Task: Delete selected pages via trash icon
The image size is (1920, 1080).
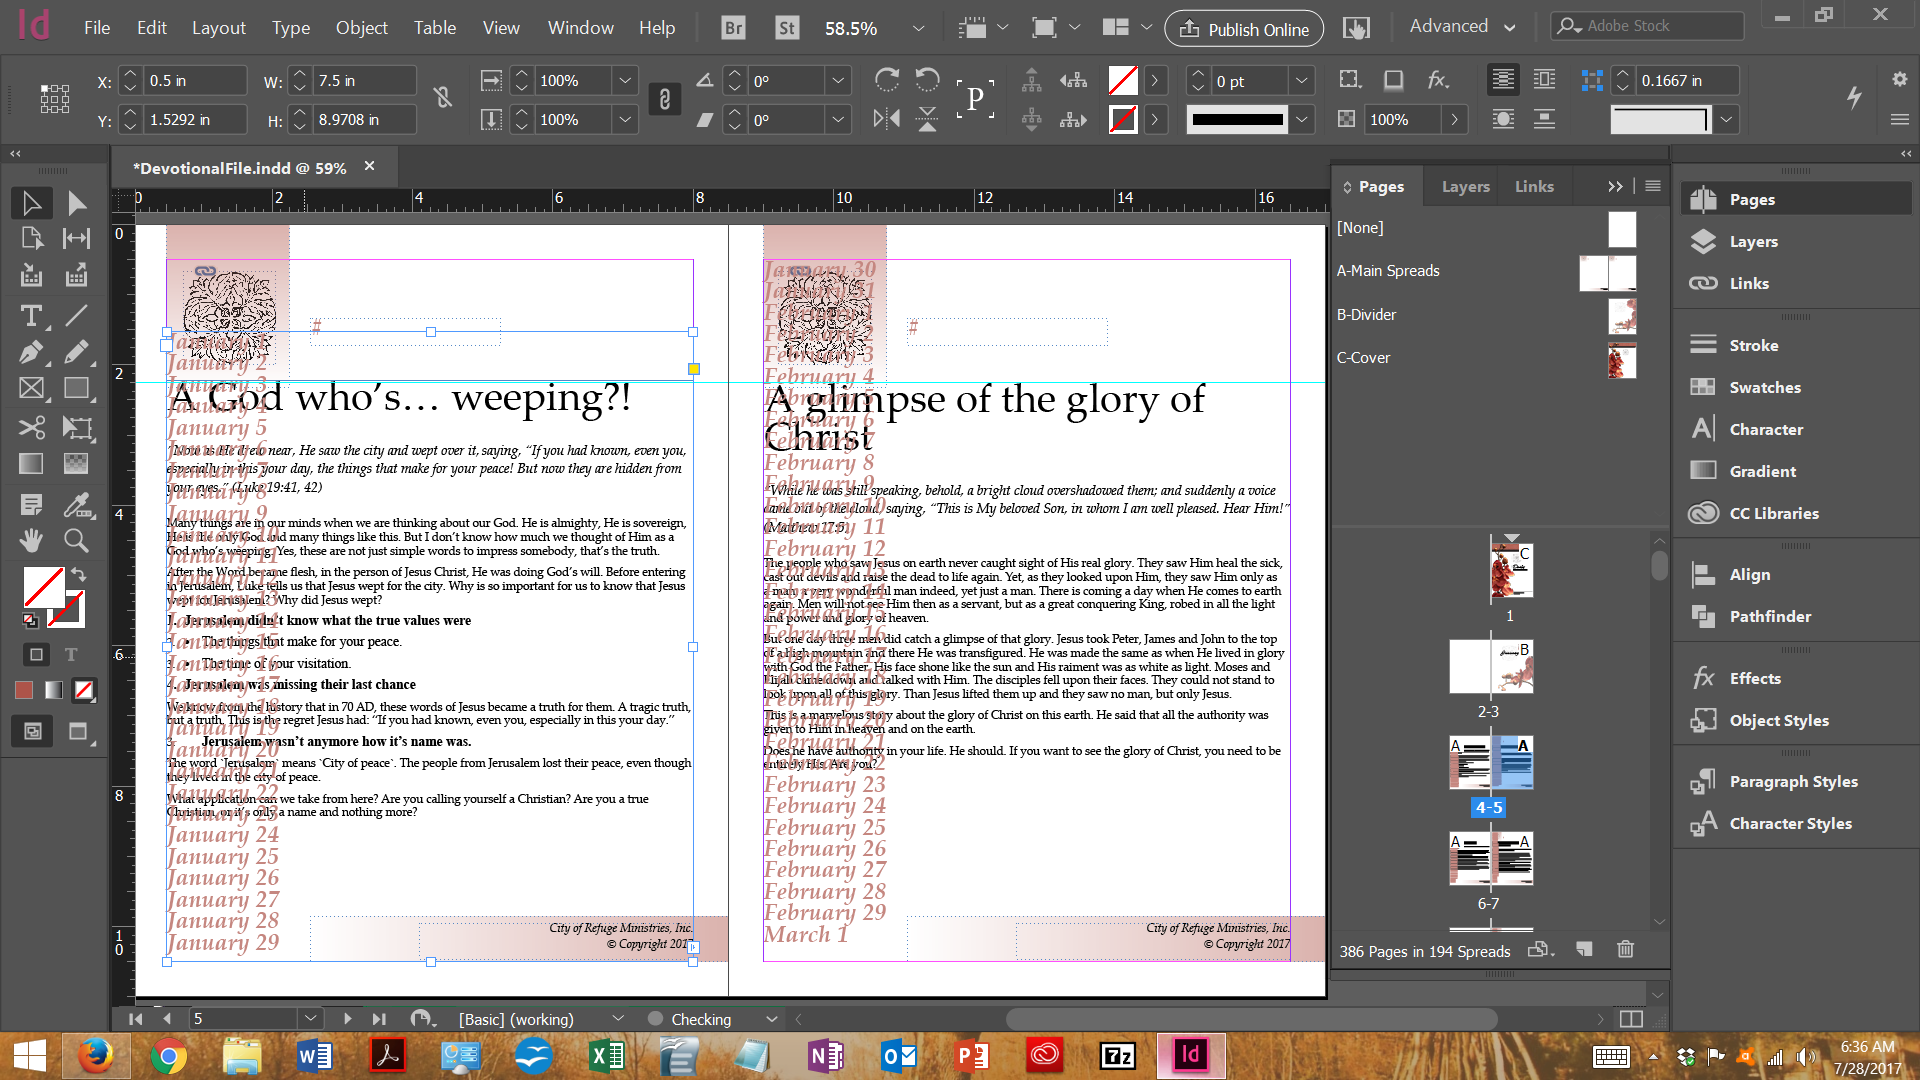Action: coord(1625,949)
